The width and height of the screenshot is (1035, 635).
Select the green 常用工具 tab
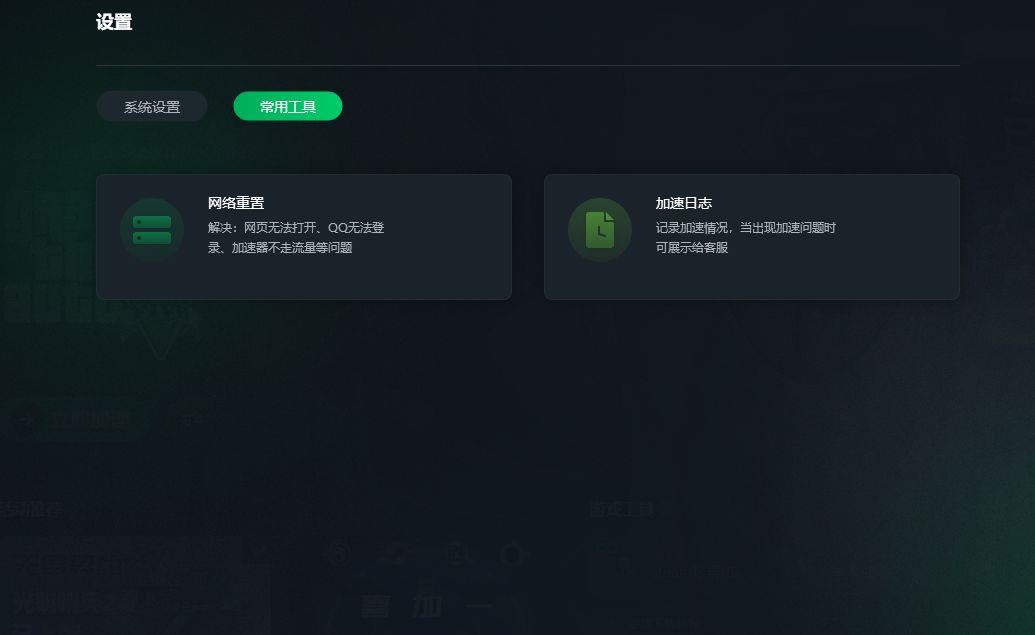[x=288, y=106]
